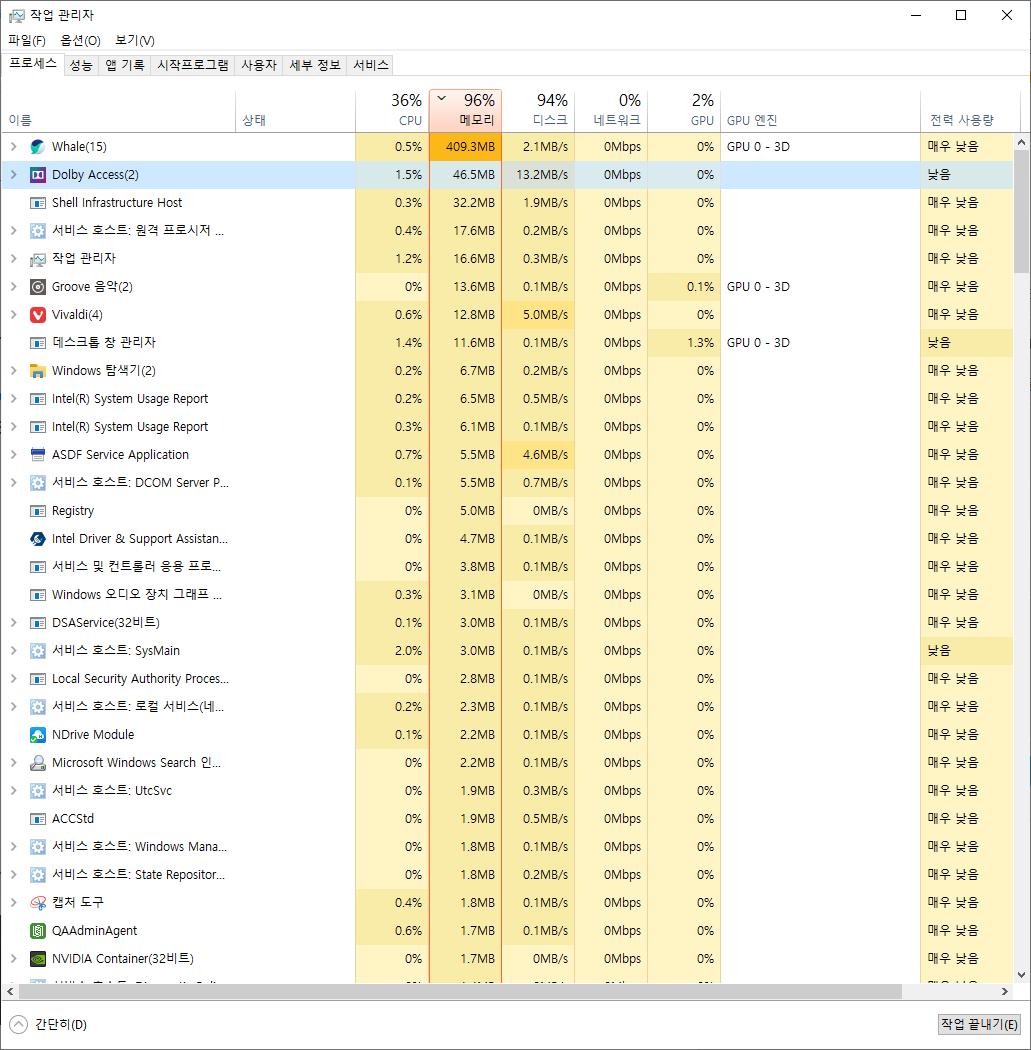Expand the ASDF Service Application row
This screenshot has width=1031, height=1050.
(13, 455)
